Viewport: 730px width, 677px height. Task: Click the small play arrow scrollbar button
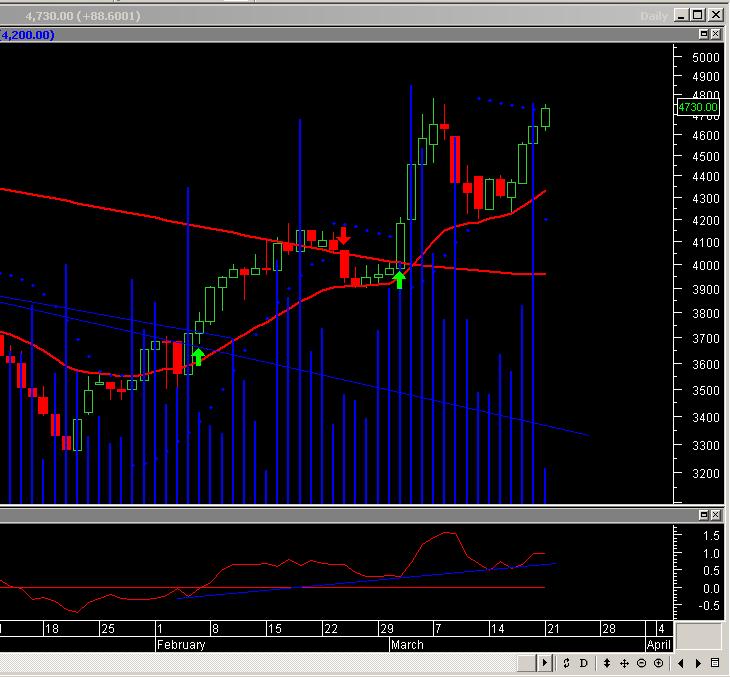click(544, 663)
